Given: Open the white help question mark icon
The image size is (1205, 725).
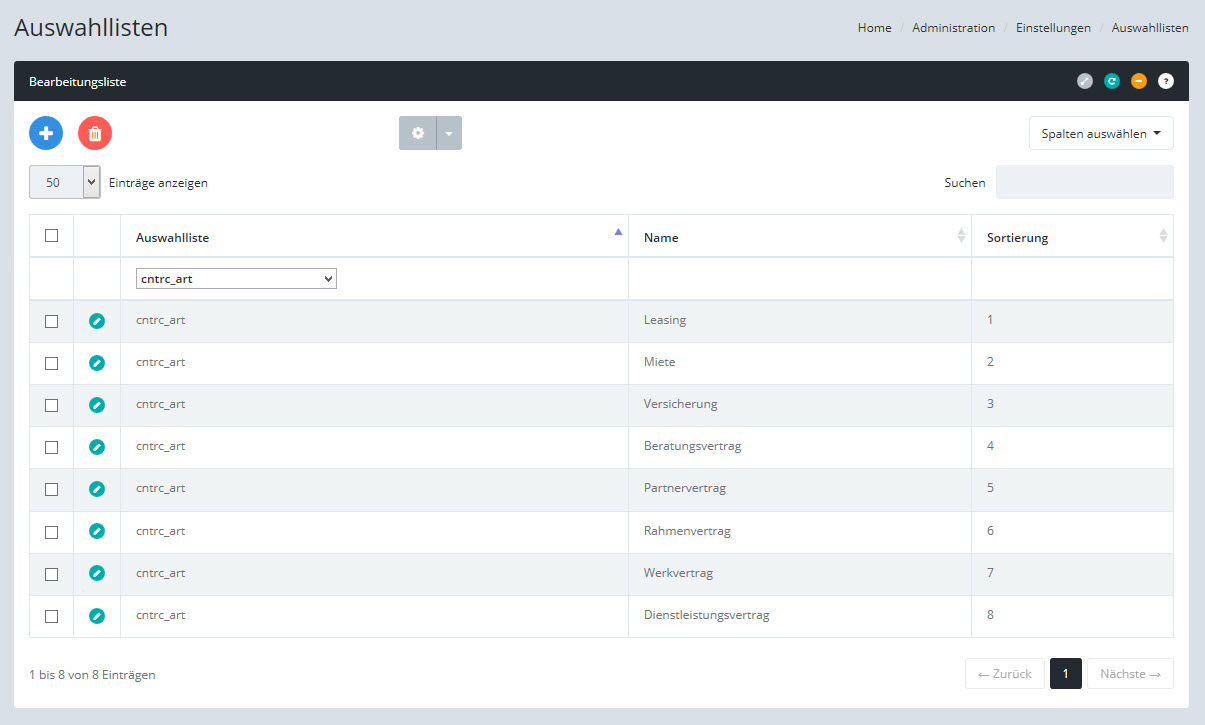Looking at the screenshot, I should tap(1165, 82).
